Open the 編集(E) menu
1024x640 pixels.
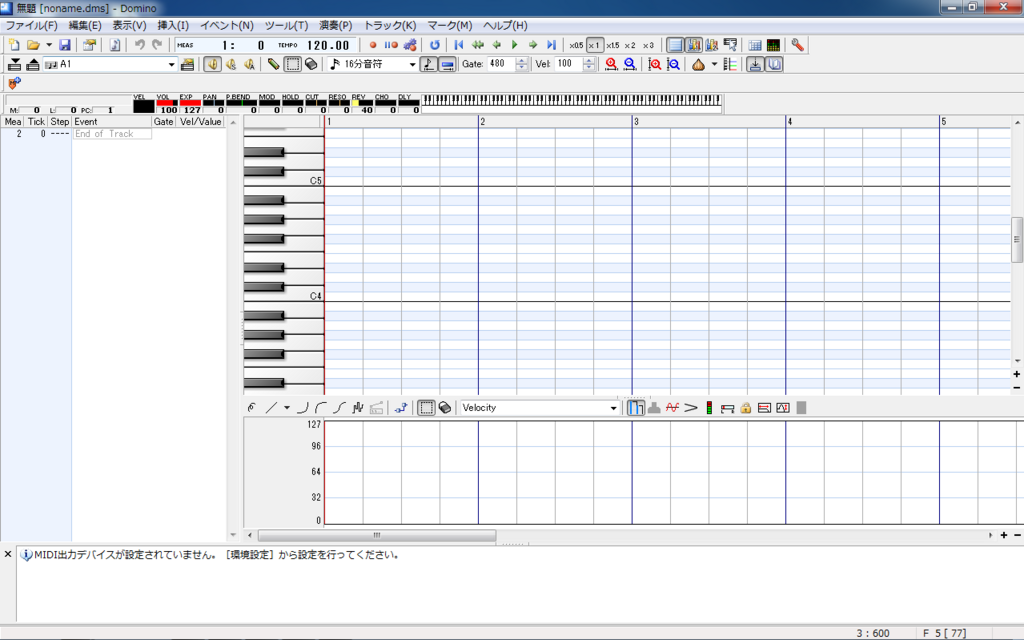point(85,25)
